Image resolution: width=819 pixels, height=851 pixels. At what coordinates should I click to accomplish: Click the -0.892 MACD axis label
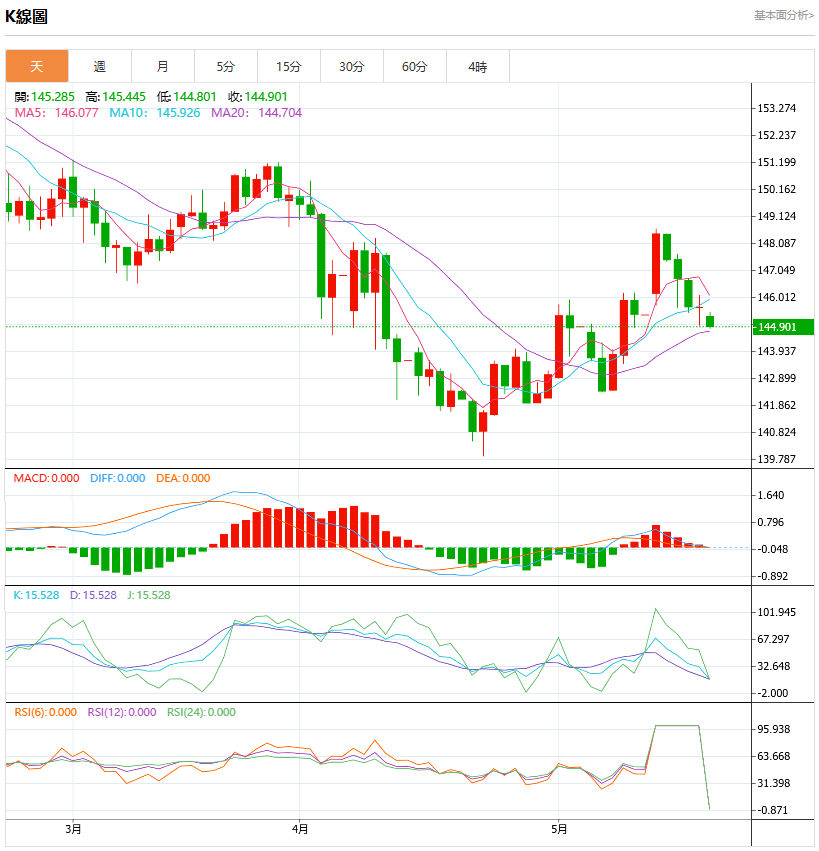pos(772,576)
